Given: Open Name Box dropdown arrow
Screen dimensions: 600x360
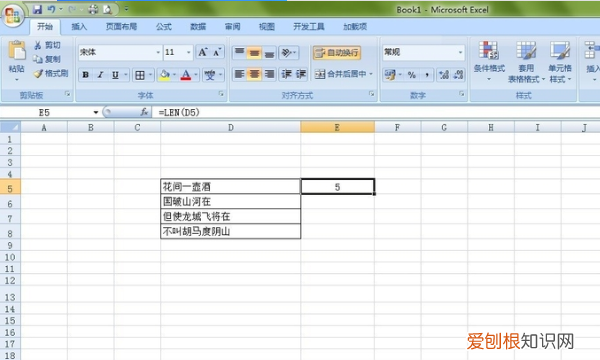Looking at the screenshot, I should [x=96, y=112].
